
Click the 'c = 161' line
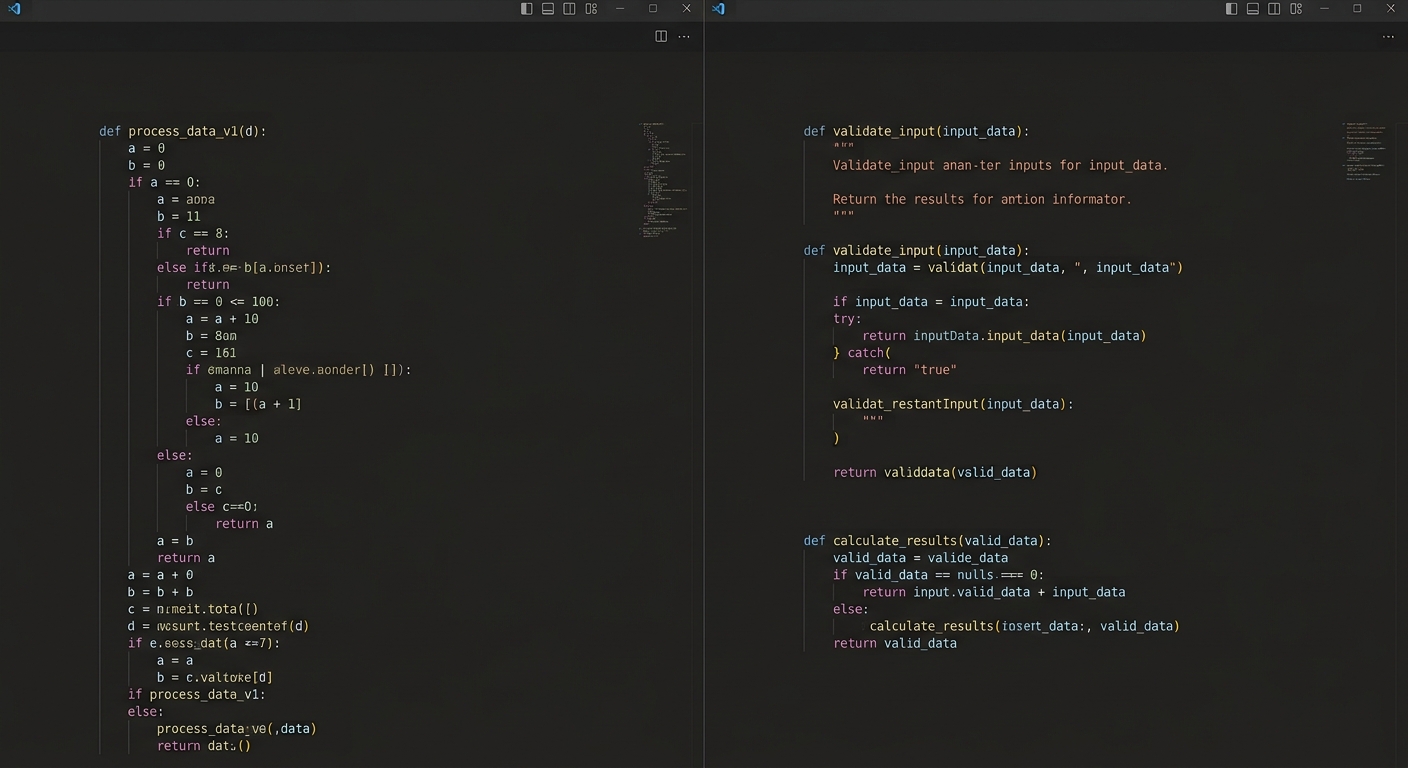[211, 353]
